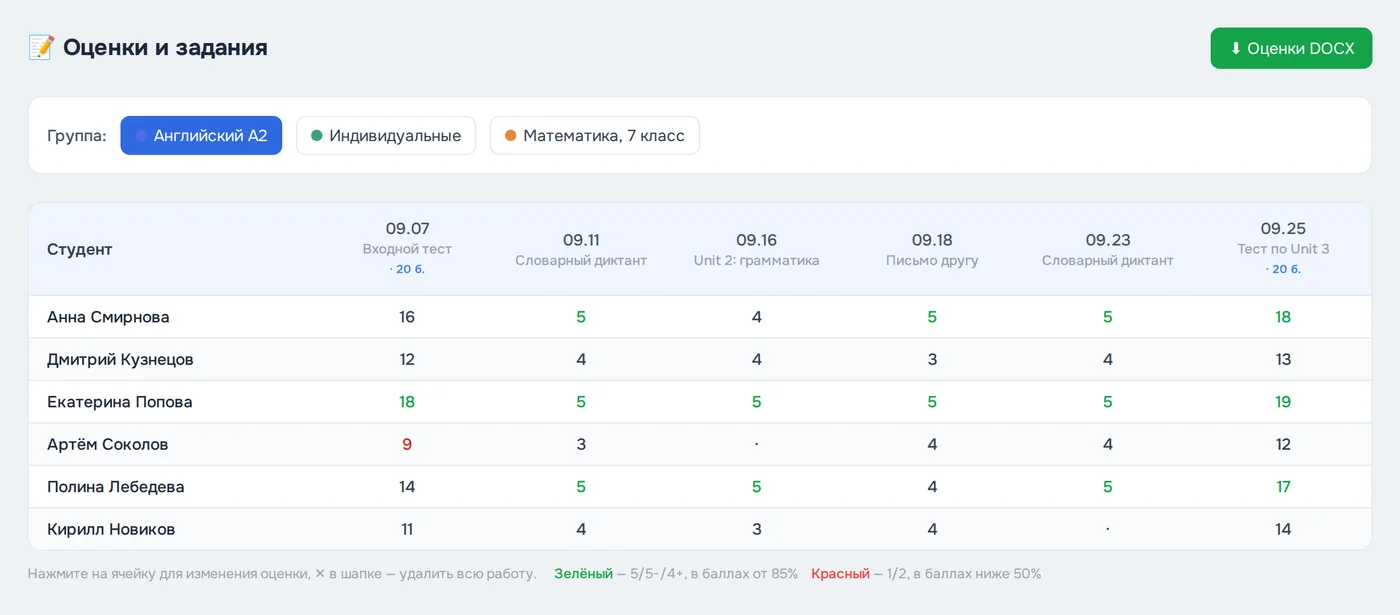
Task: Edit Дмитрий Кузнецов's 09.25 score of 13
Action: (1283, 359)
